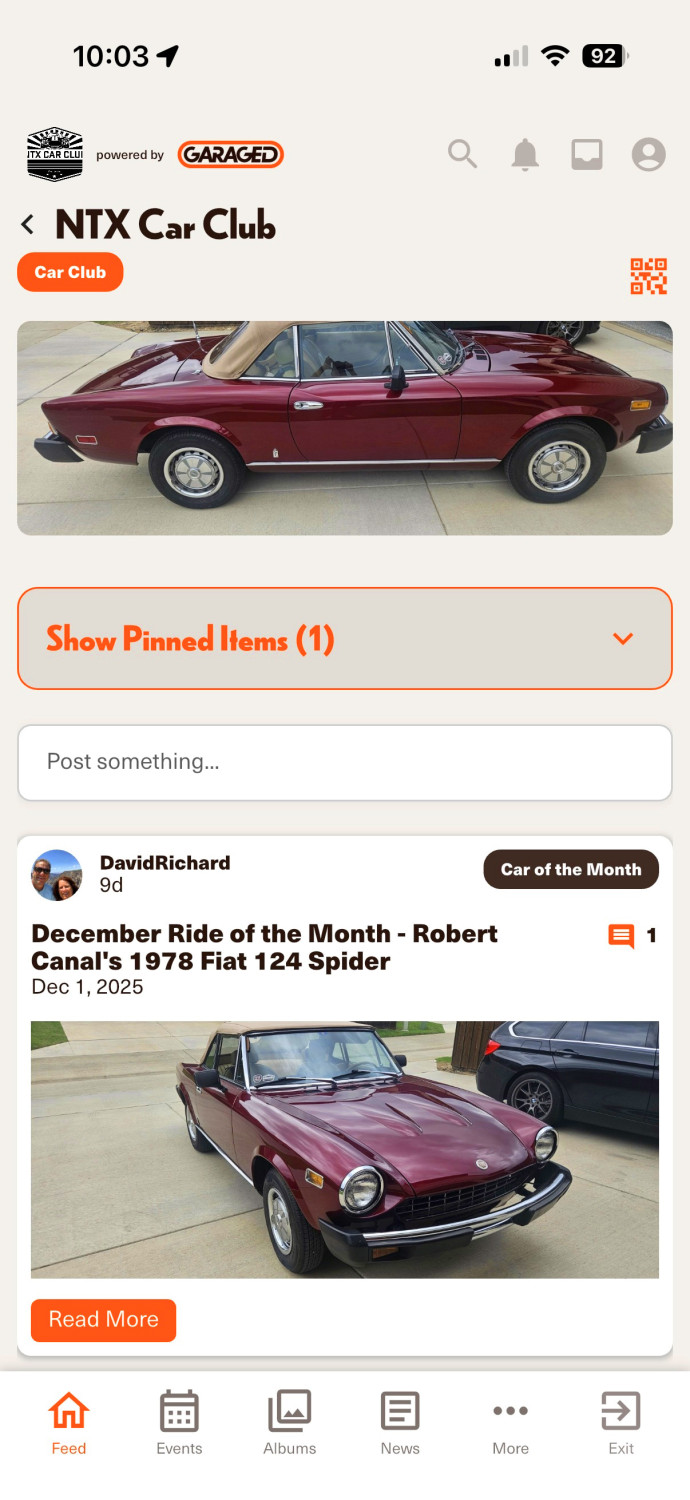This screenshot has height=1500, width=690.
Task: Open the News tab
Action: [x=400, y=1422]
